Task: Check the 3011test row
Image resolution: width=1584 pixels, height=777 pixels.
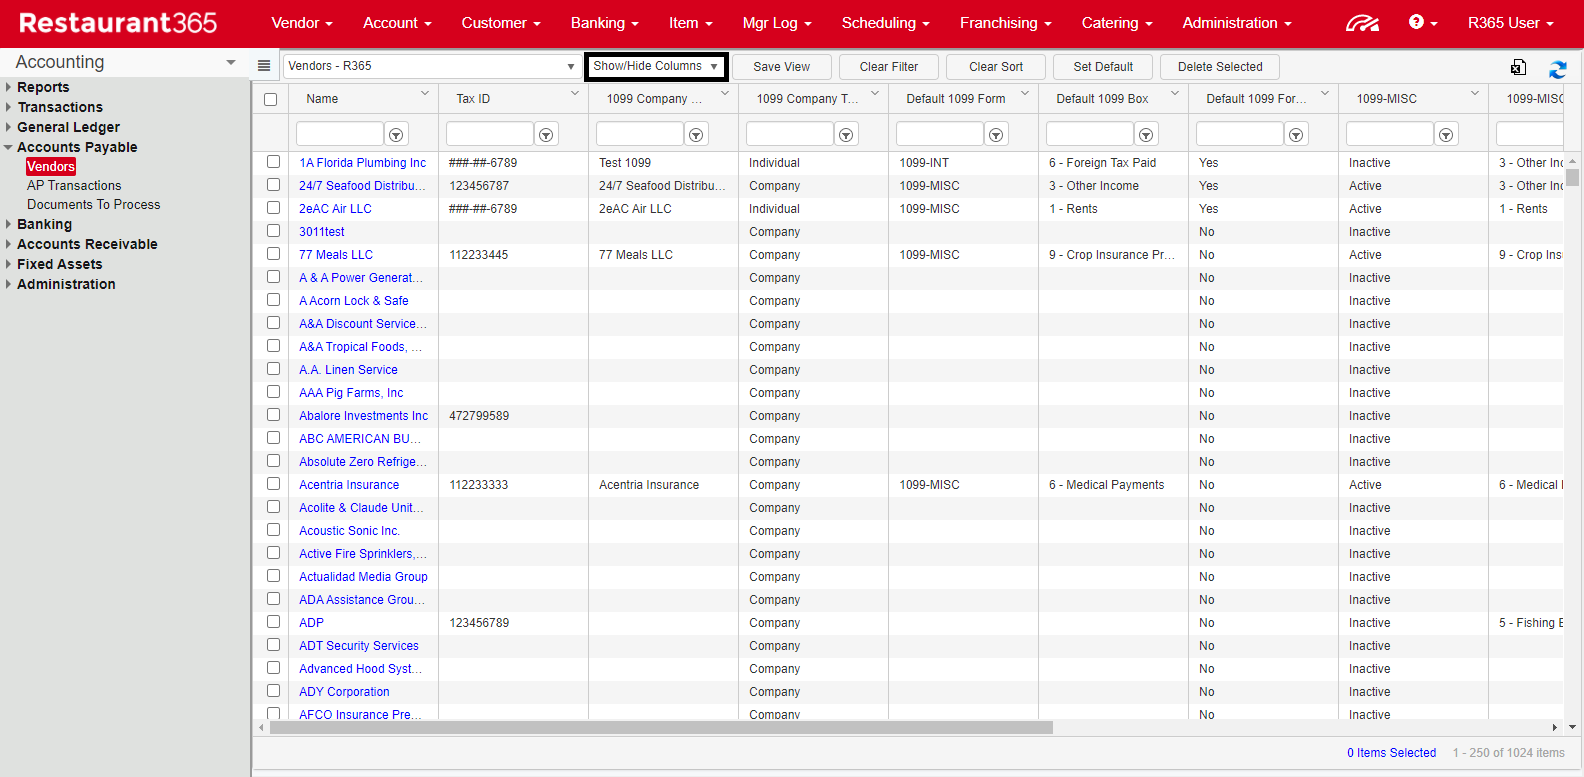Action: [273, 231]
